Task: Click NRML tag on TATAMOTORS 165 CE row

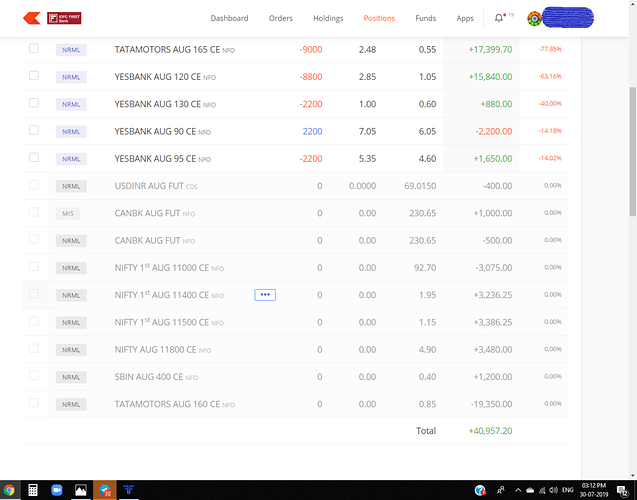Action: (x=71, y=50)
